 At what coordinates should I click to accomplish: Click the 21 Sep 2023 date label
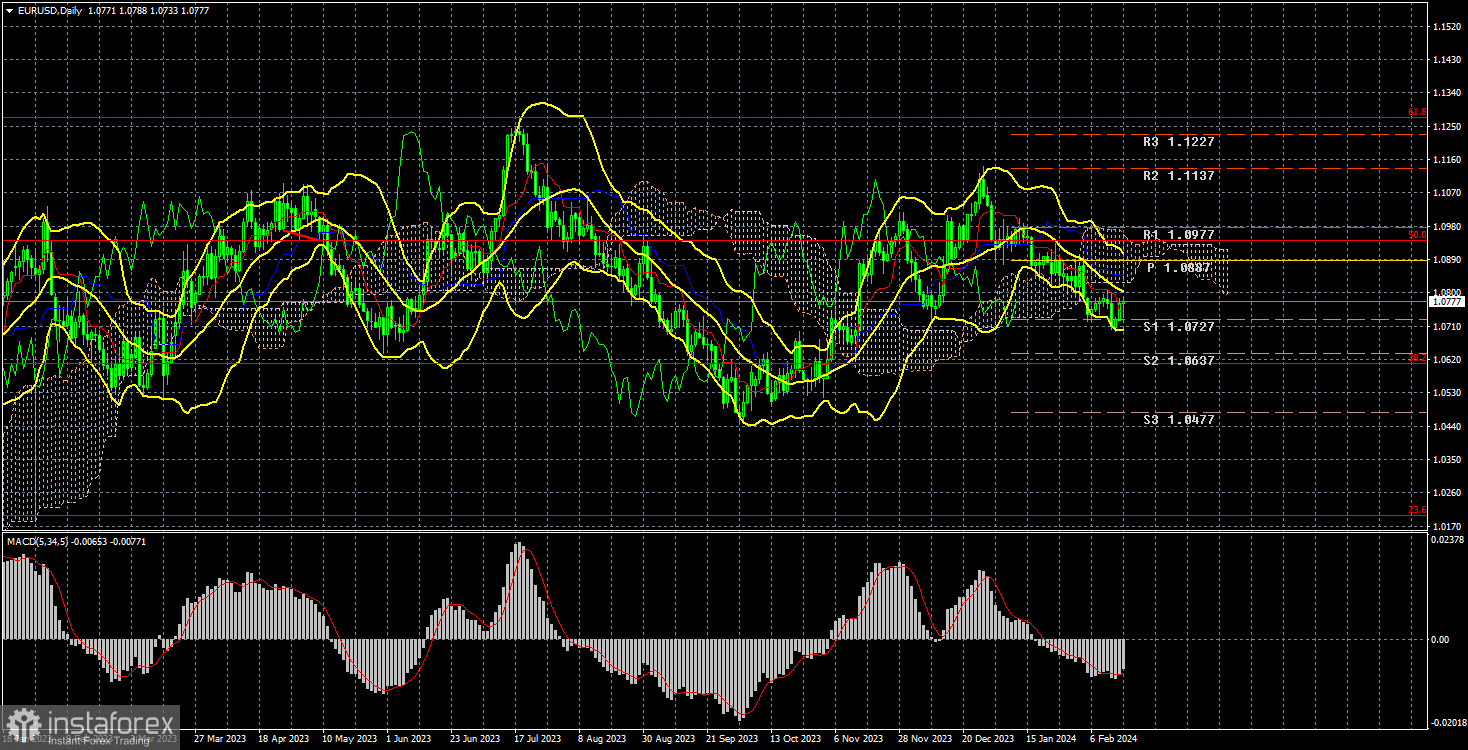click(732, 740)
